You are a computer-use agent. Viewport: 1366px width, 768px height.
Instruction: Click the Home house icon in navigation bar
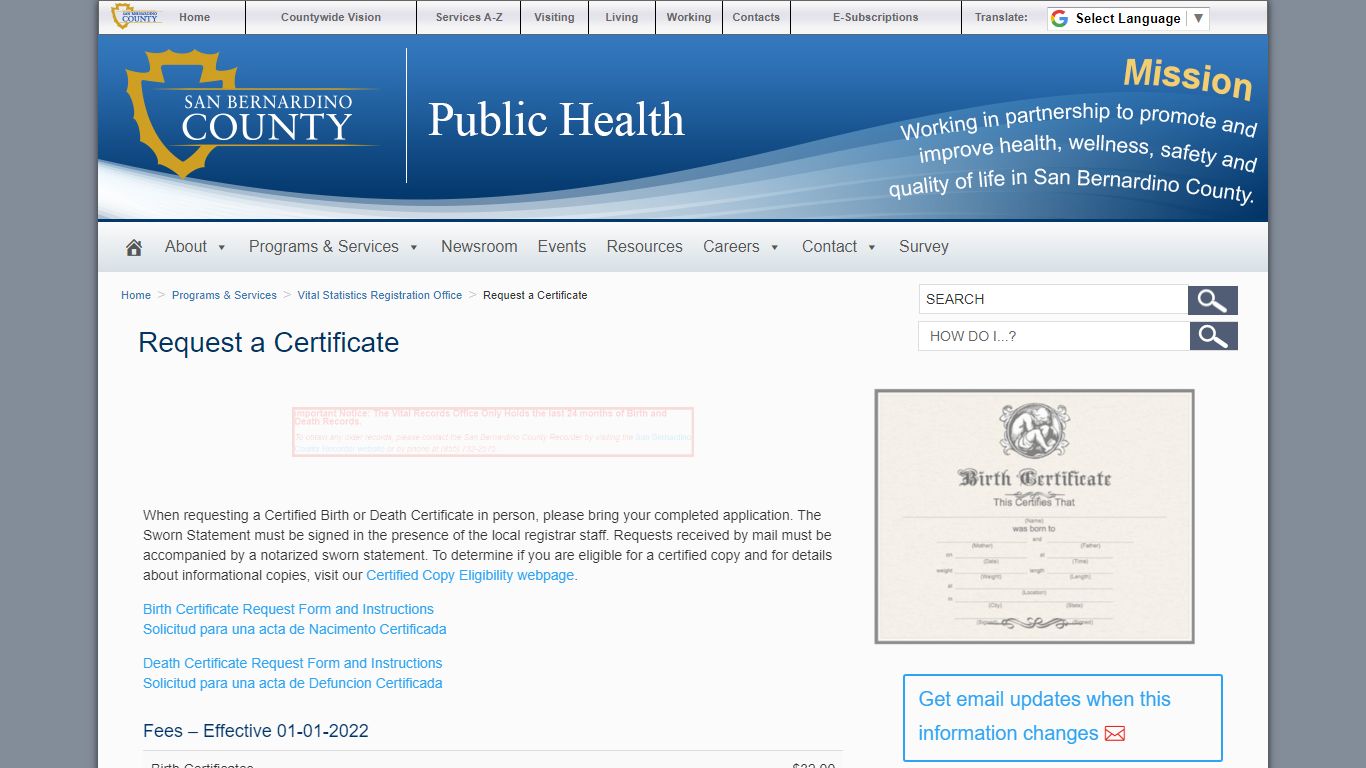tap(134, 247)
